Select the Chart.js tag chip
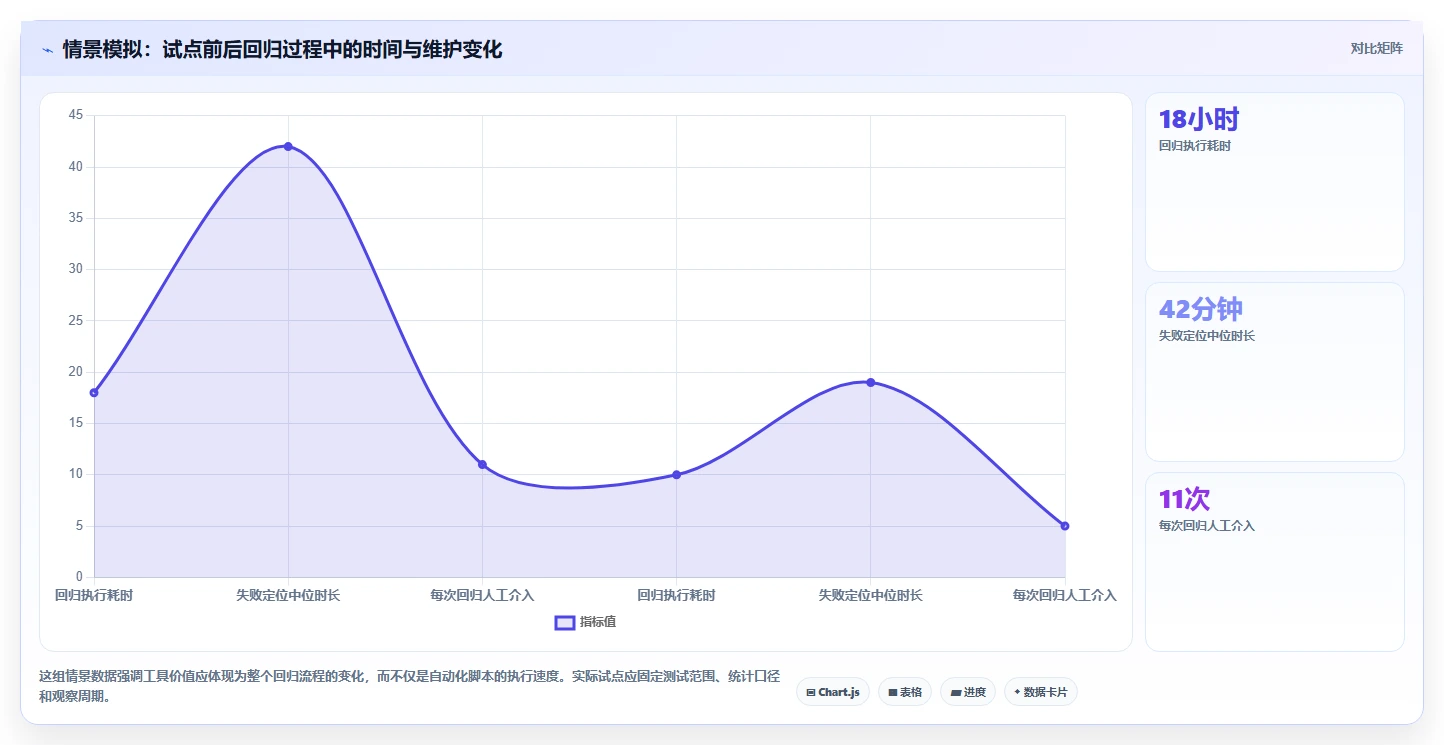1444x745 pixels. pos(832,692)
